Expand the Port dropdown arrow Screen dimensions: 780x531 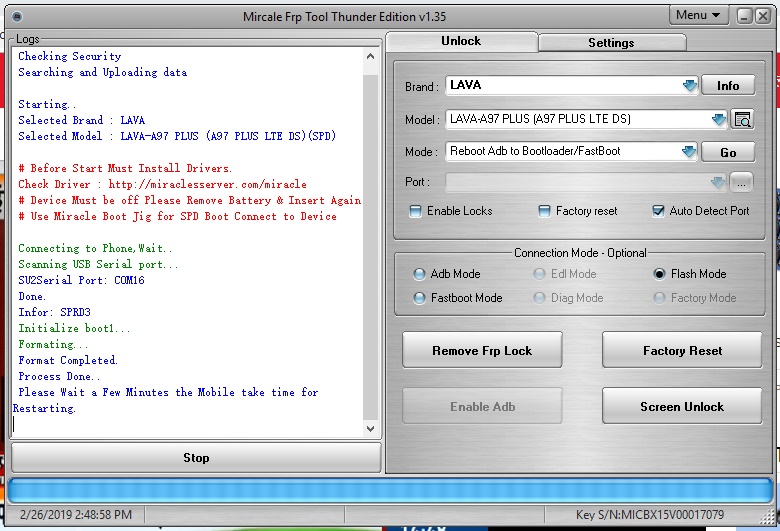click(718, 183)
